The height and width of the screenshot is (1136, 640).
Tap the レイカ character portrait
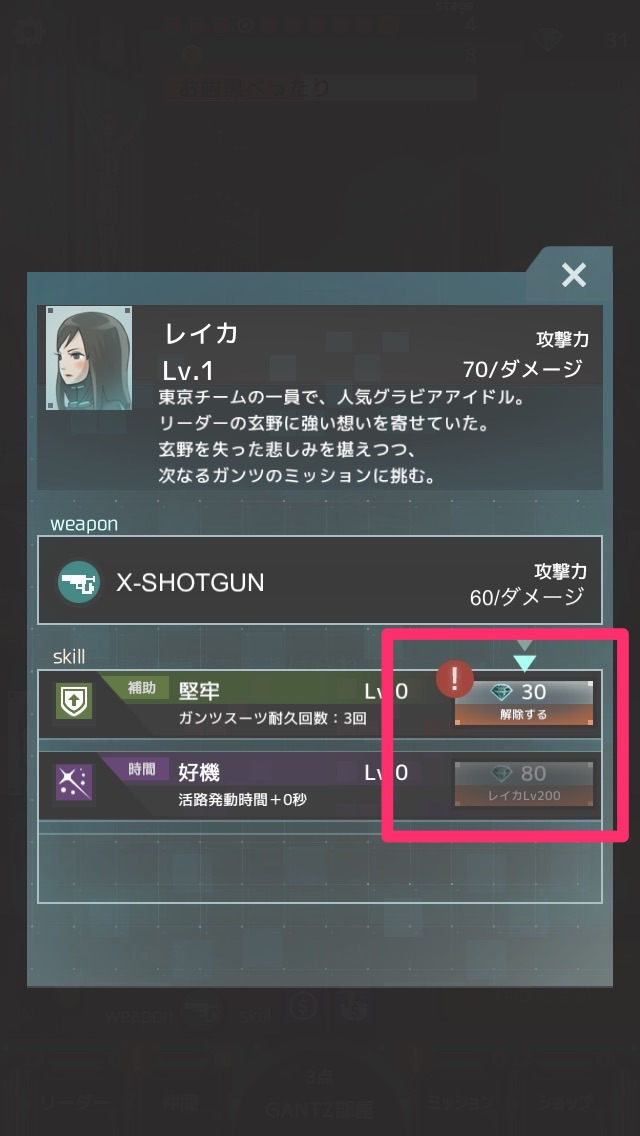(89, 358)
